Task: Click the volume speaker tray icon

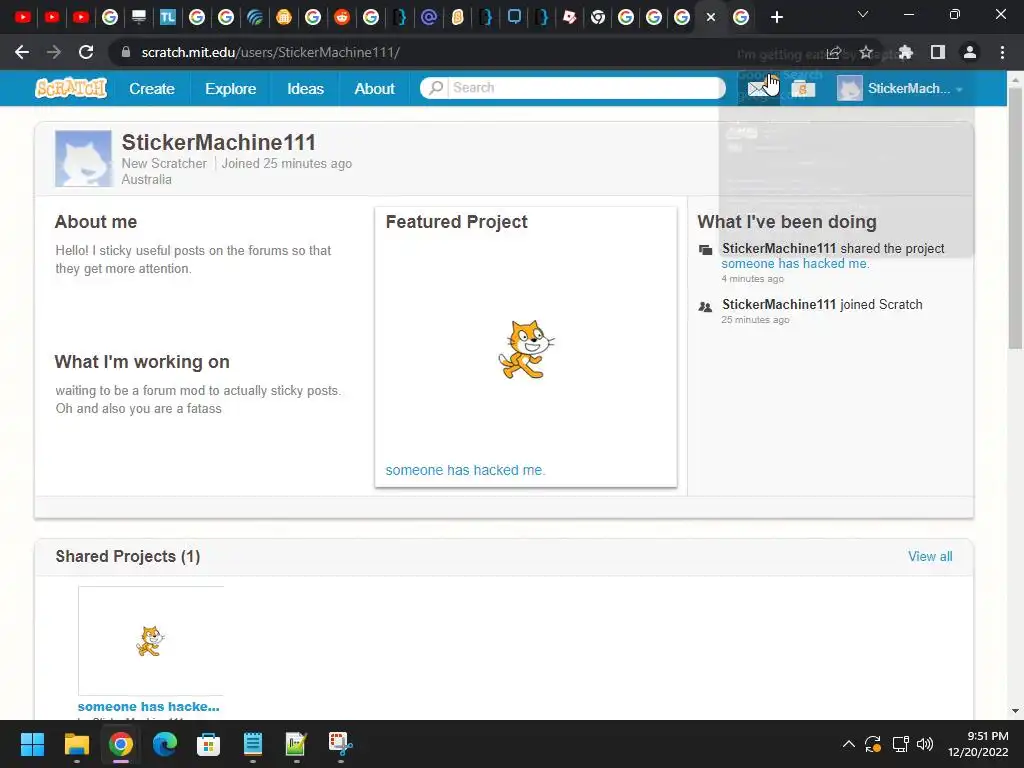Action: 925,744
